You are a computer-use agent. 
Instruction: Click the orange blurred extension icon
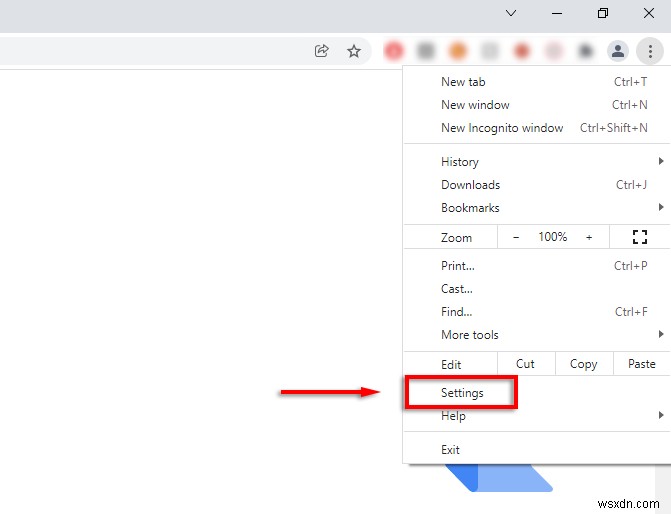457,51
